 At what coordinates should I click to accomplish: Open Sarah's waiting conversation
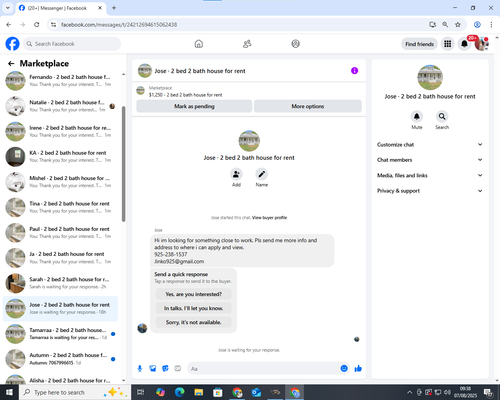point(60,283)
